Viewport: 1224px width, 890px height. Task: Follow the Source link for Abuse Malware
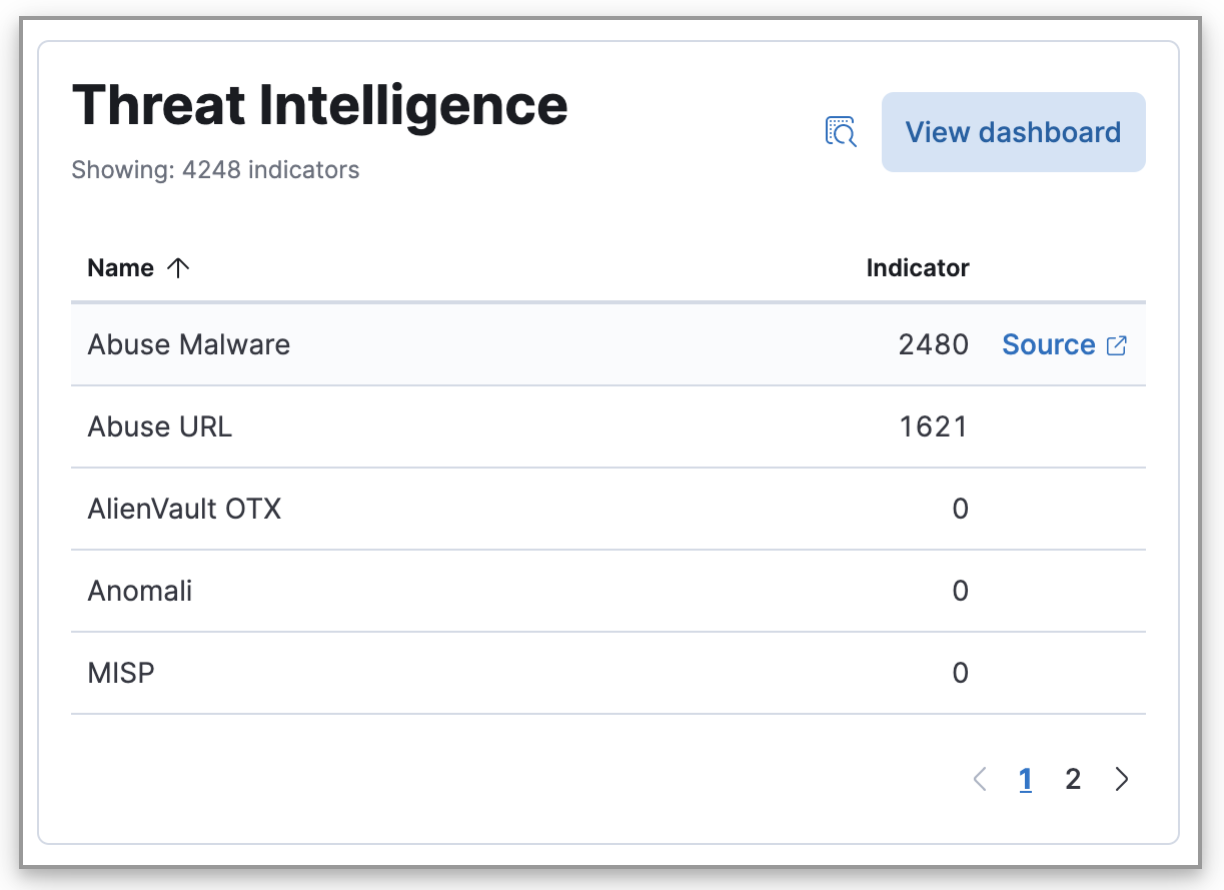pos(1050,344)
